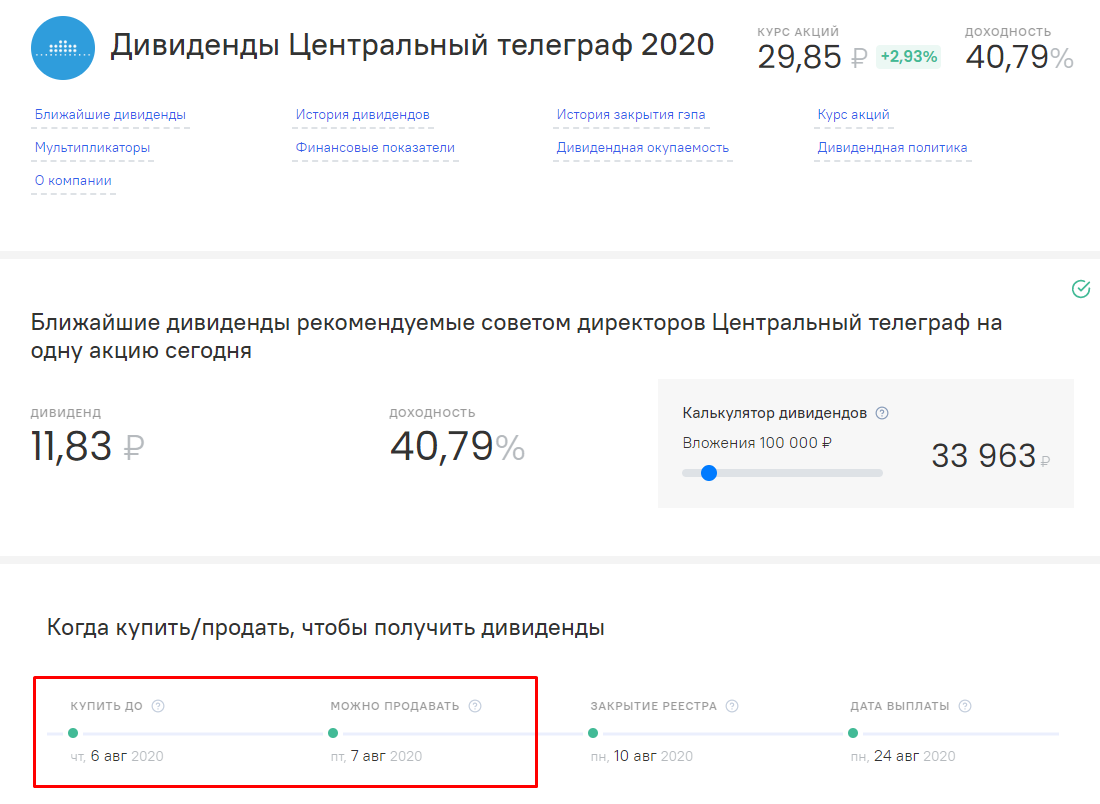Click the green checkmark icon top right
1100x804 pixels.
[1081, 289]
